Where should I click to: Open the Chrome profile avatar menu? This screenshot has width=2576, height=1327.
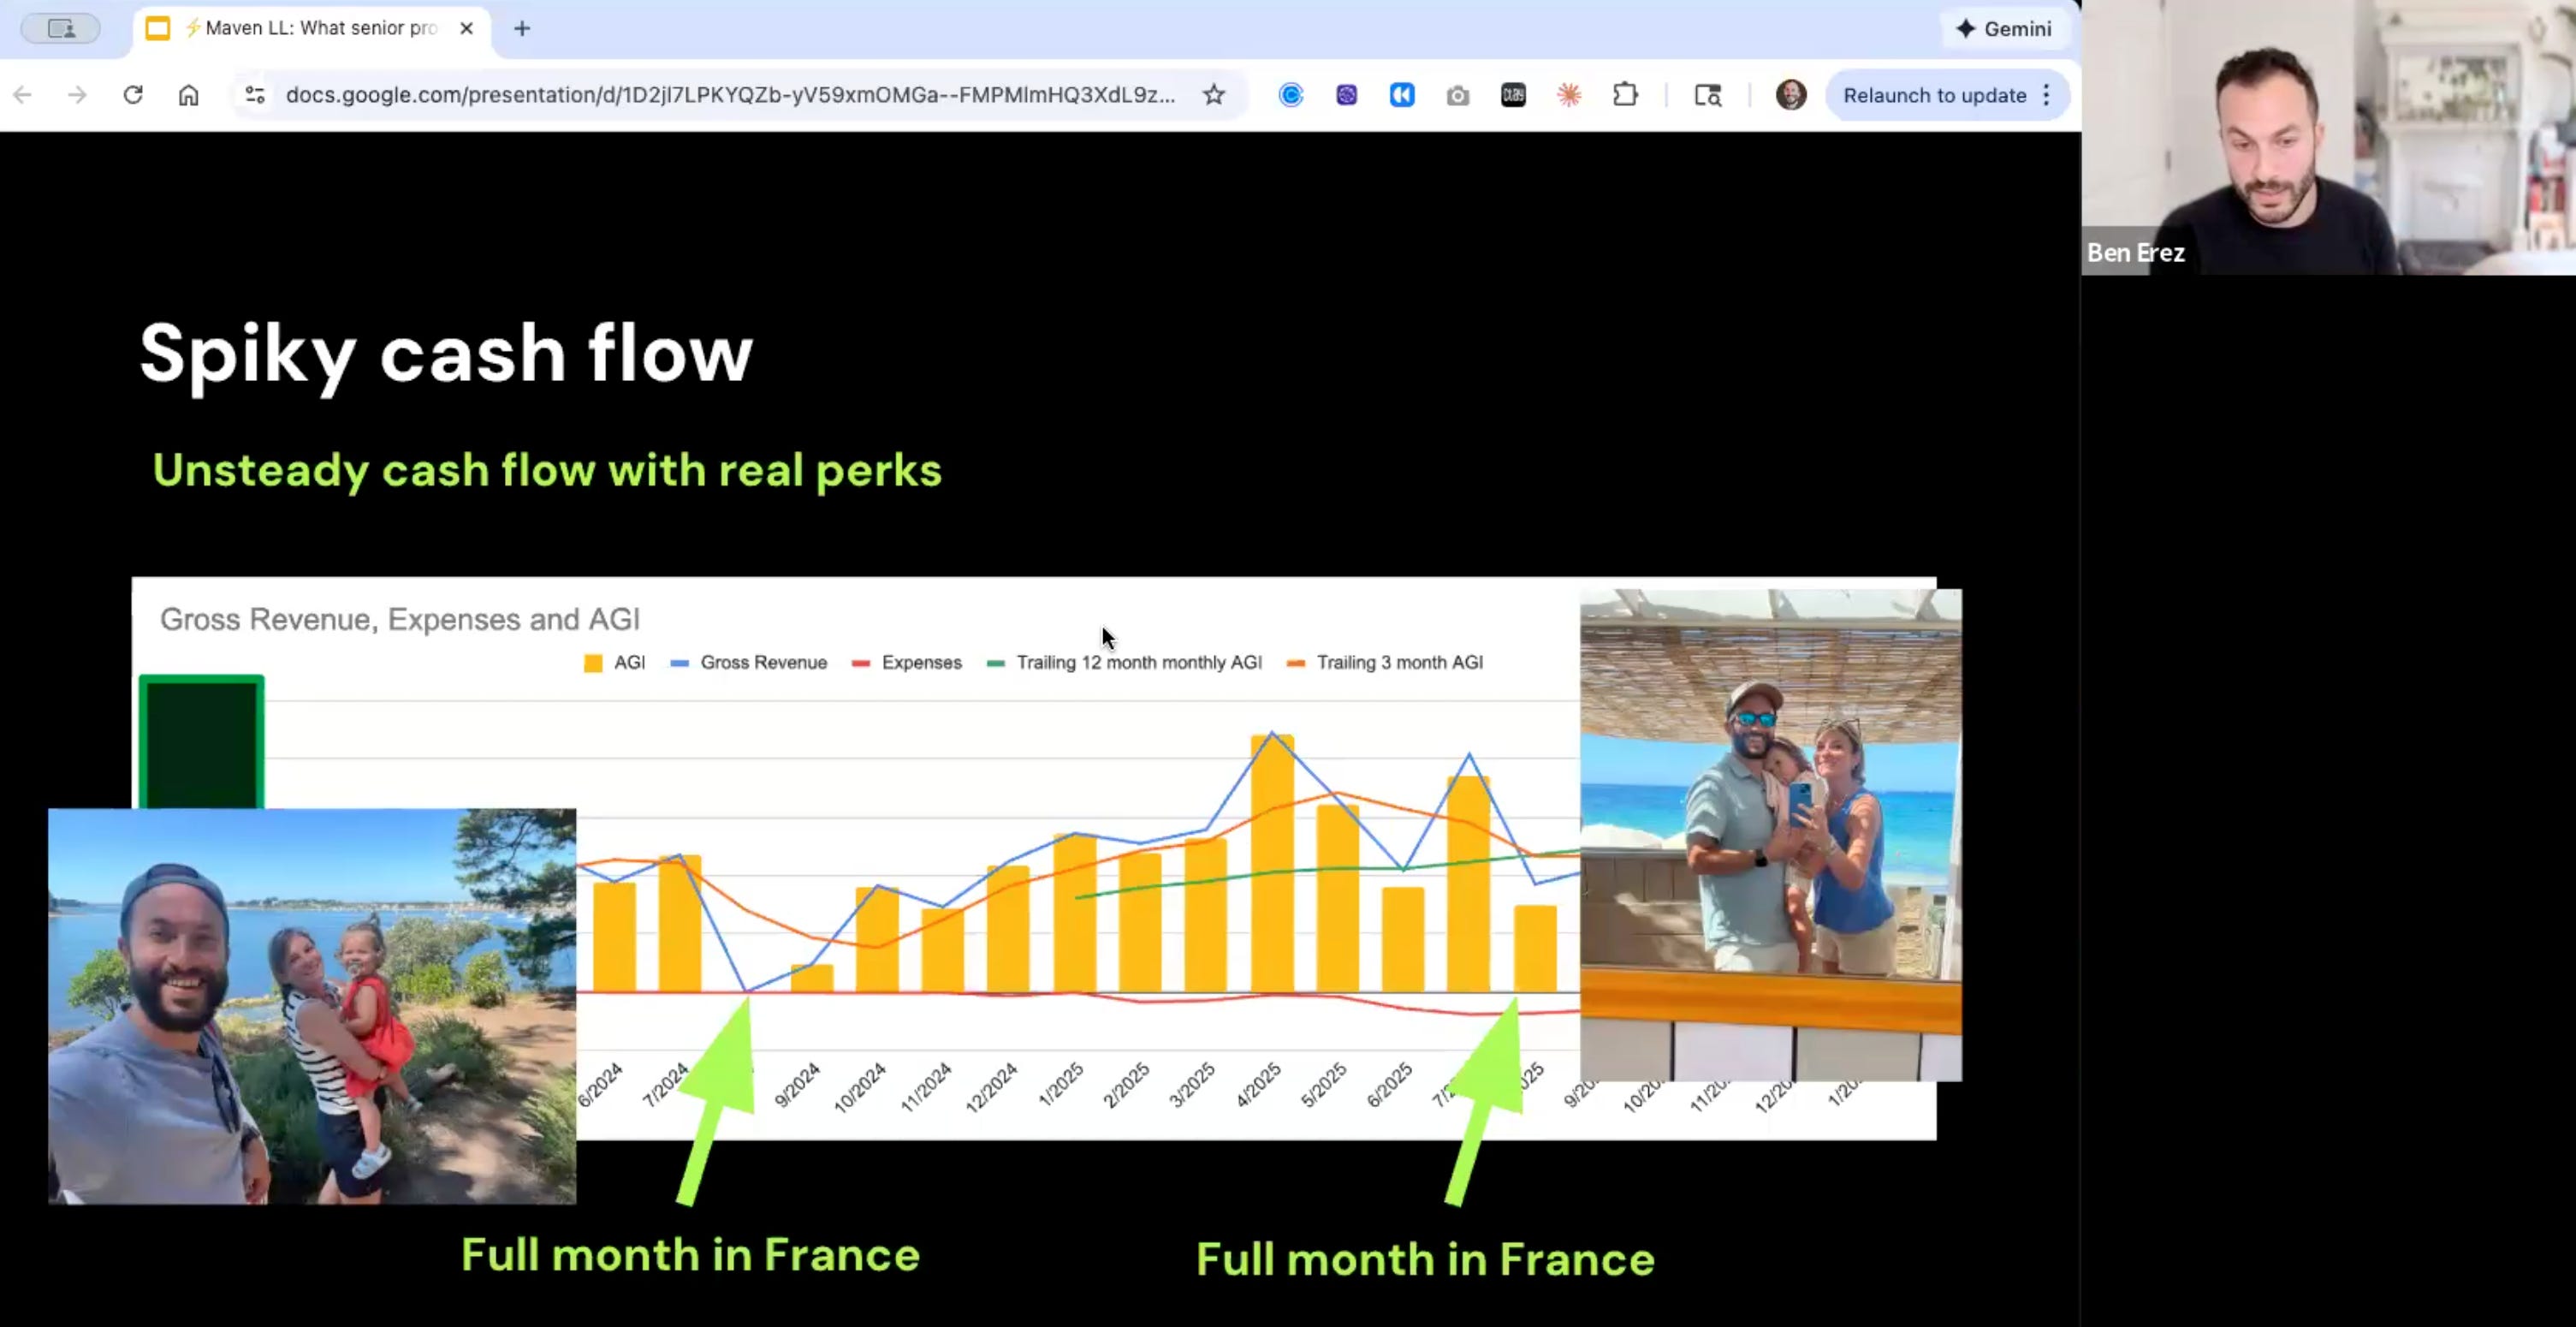pos(1790,95)
